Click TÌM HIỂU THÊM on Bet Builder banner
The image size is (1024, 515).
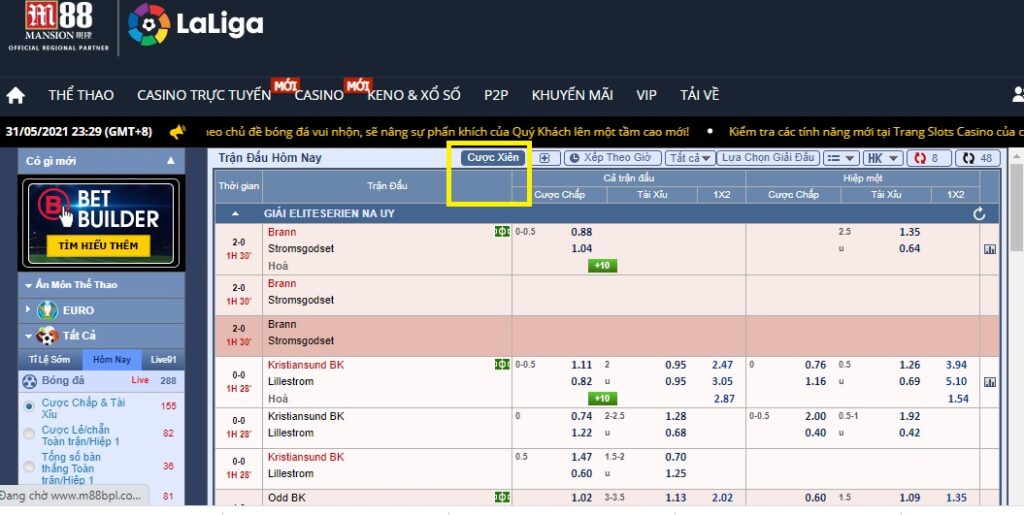(x=97, y=245)
